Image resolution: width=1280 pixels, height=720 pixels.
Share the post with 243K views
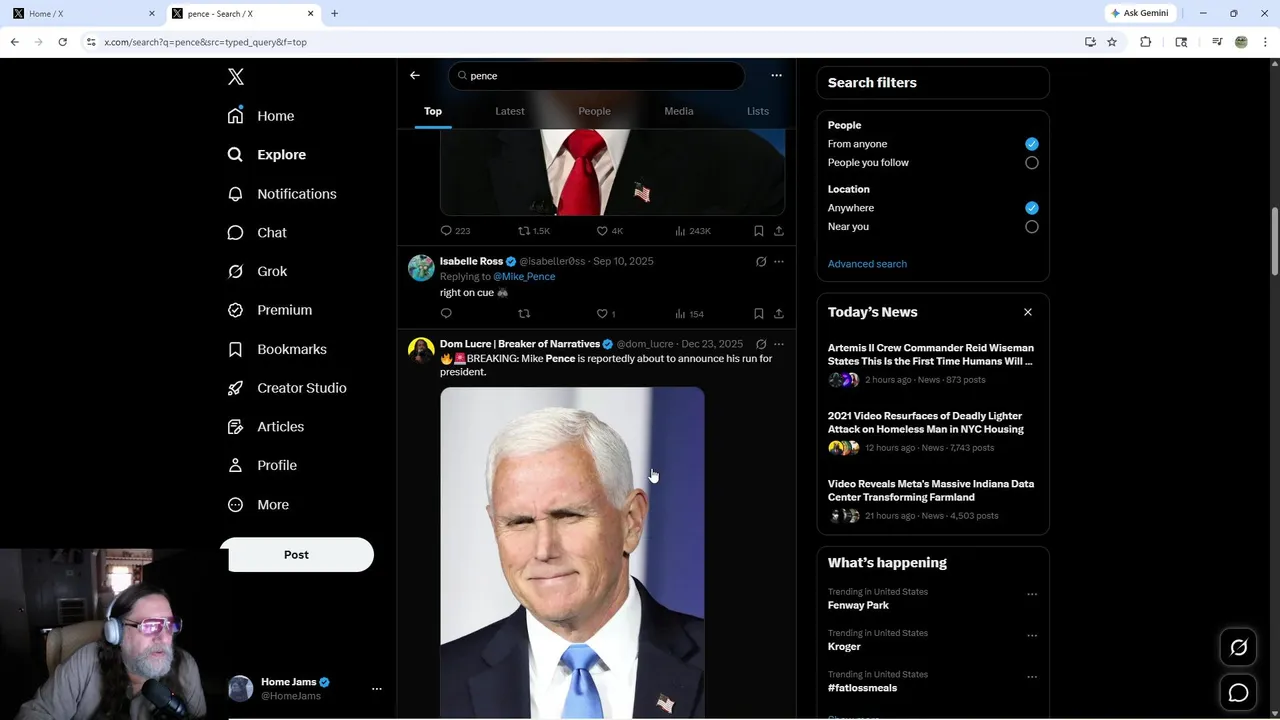click(x=779, y=231)
